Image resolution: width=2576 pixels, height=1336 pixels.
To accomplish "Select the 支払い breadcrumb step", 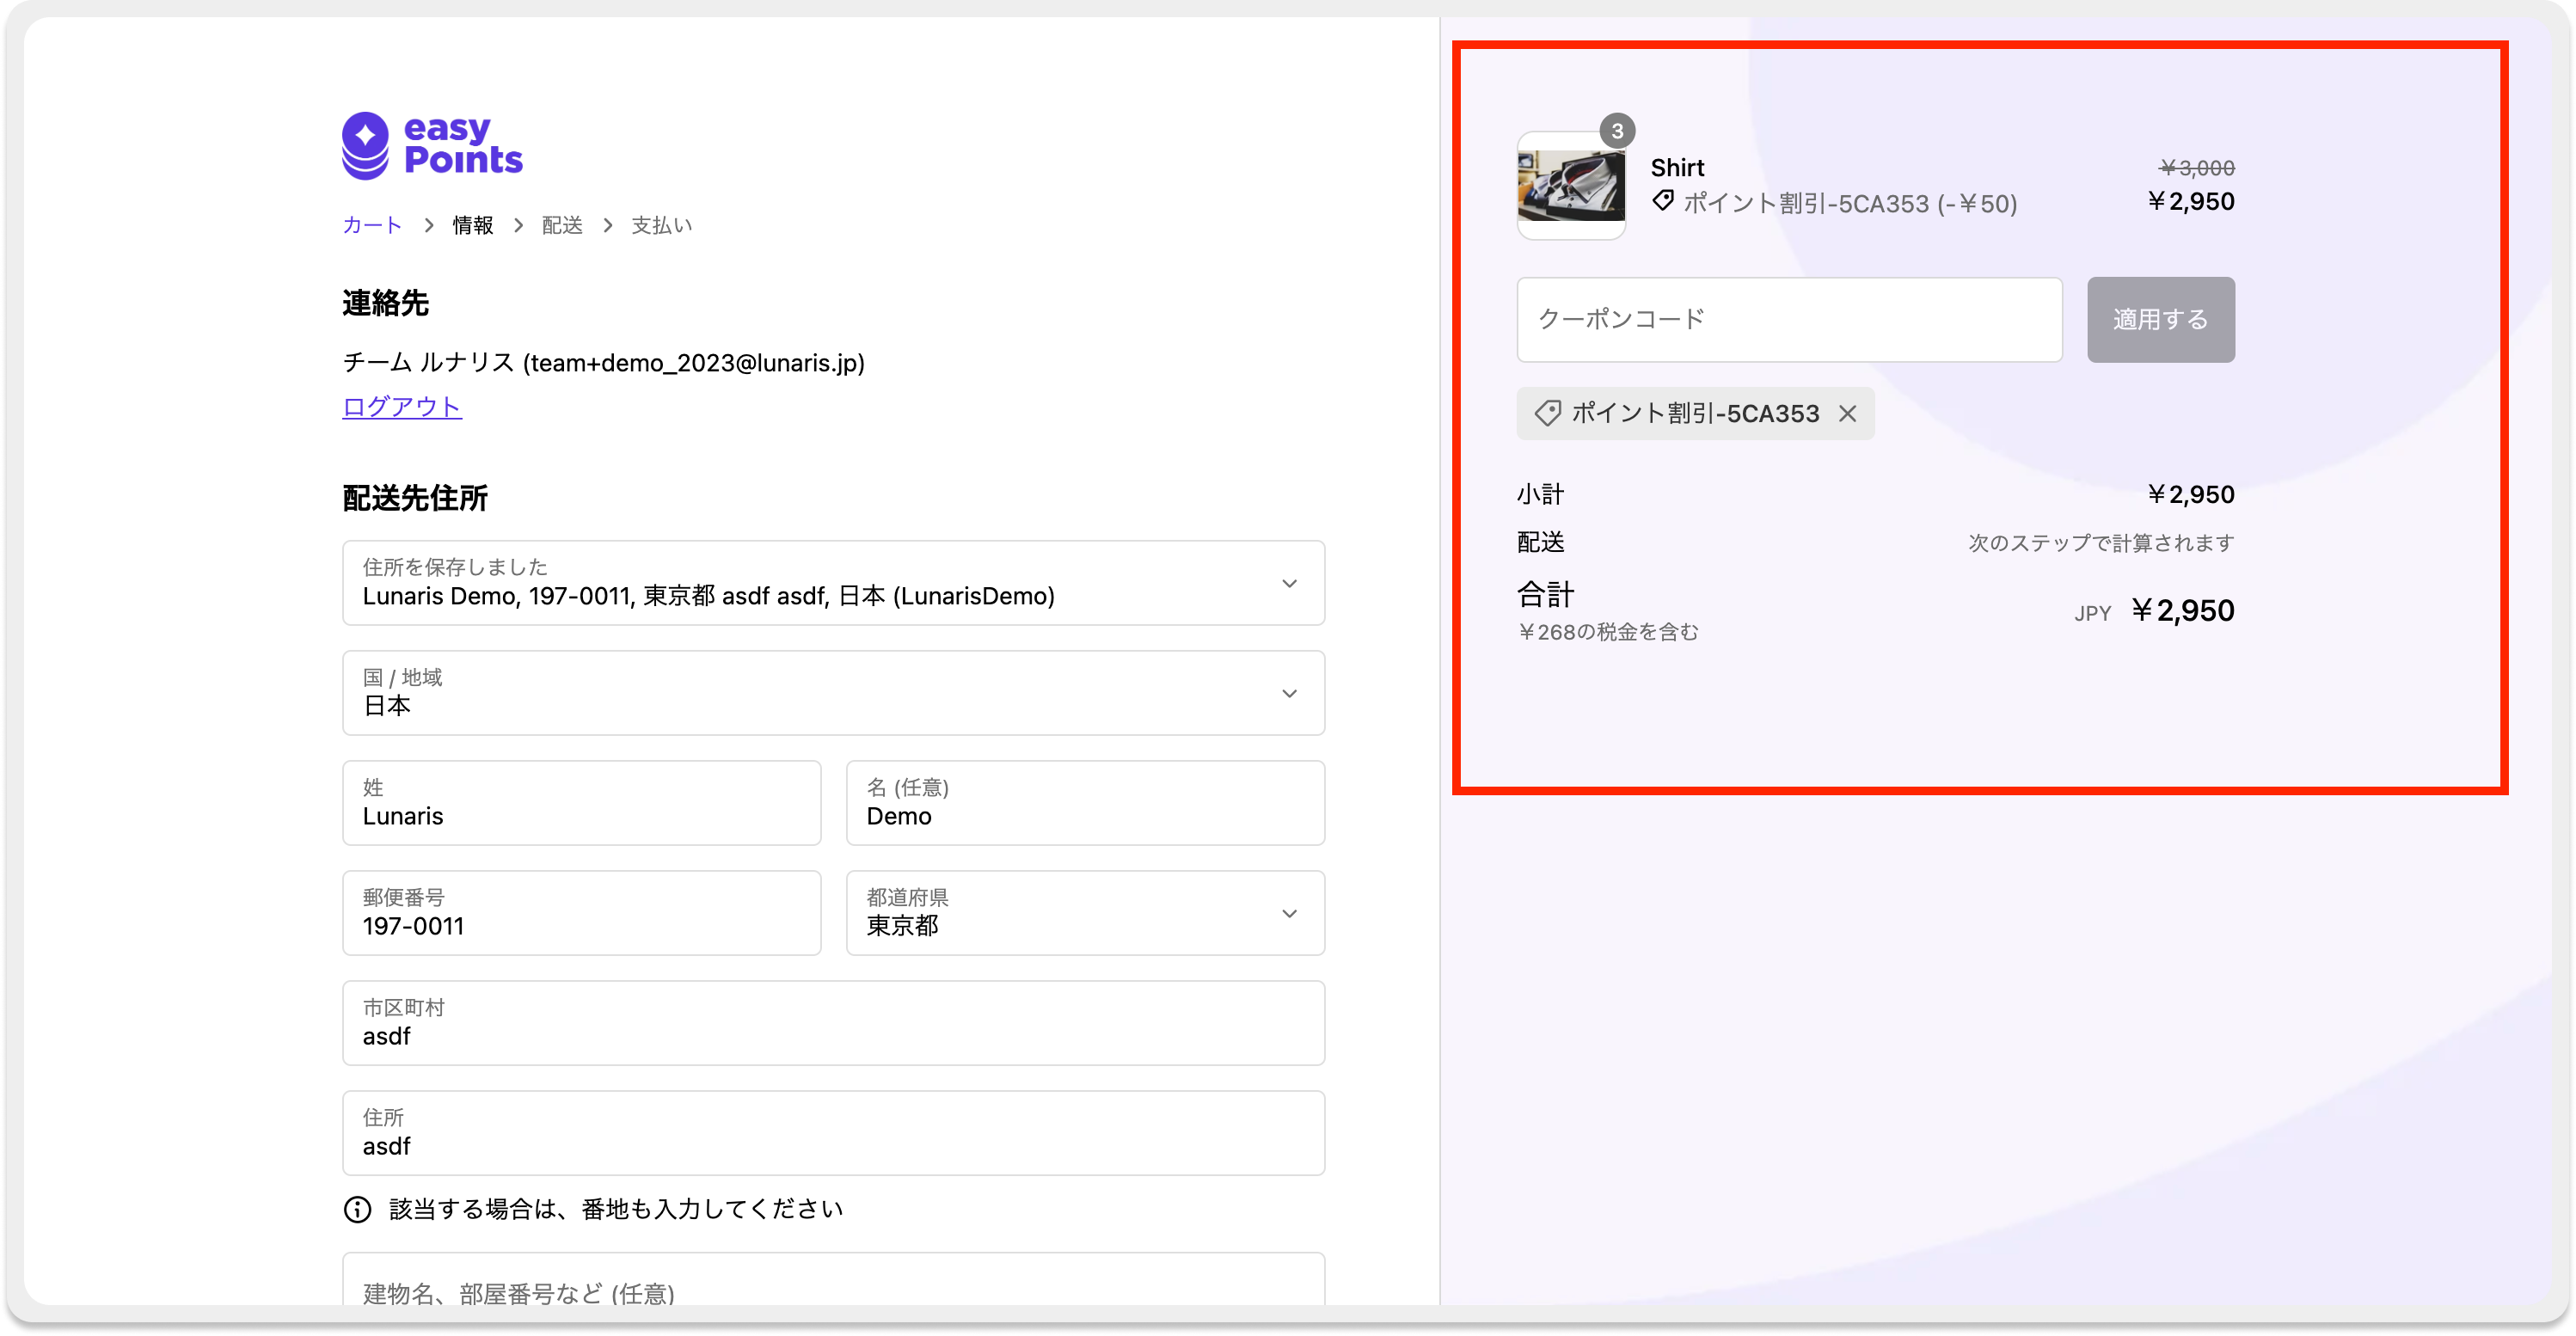I will (661, 225).
